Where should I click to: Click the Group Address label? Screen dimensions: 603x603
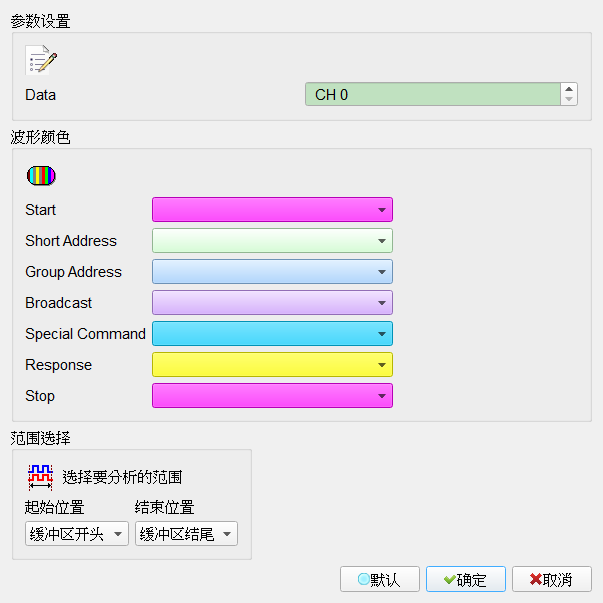[x=73, y=272]
